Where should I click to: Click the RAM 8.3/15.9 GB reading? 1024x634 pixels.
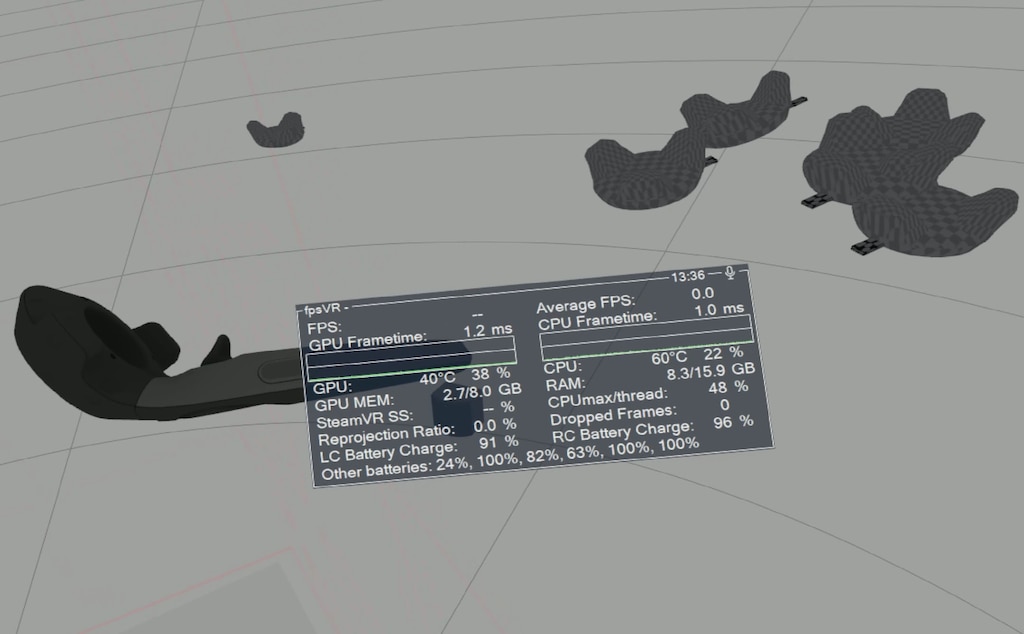[710, 370]
